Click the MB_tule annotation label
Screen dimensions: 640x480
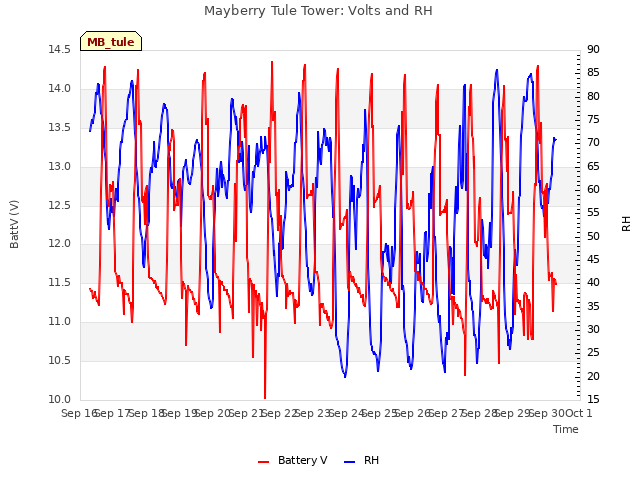pos(111,42)
